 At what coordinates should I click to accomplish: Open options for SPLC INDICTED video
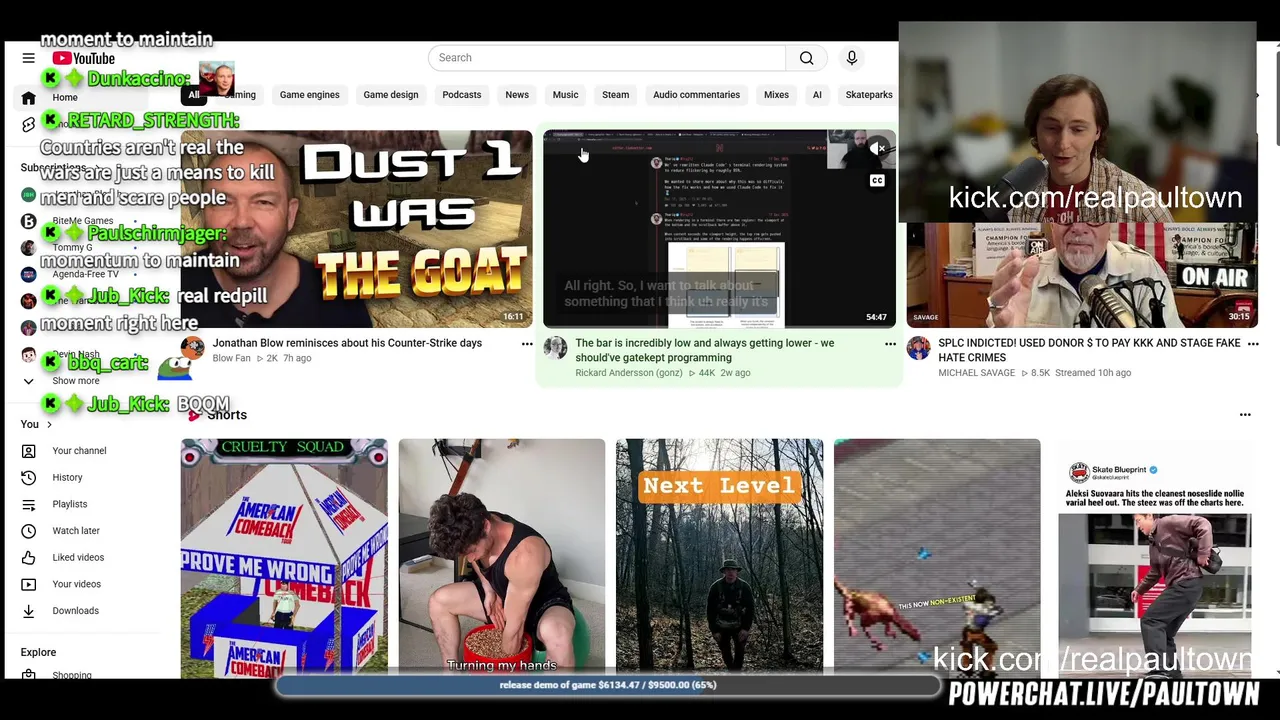point(1253,344)
